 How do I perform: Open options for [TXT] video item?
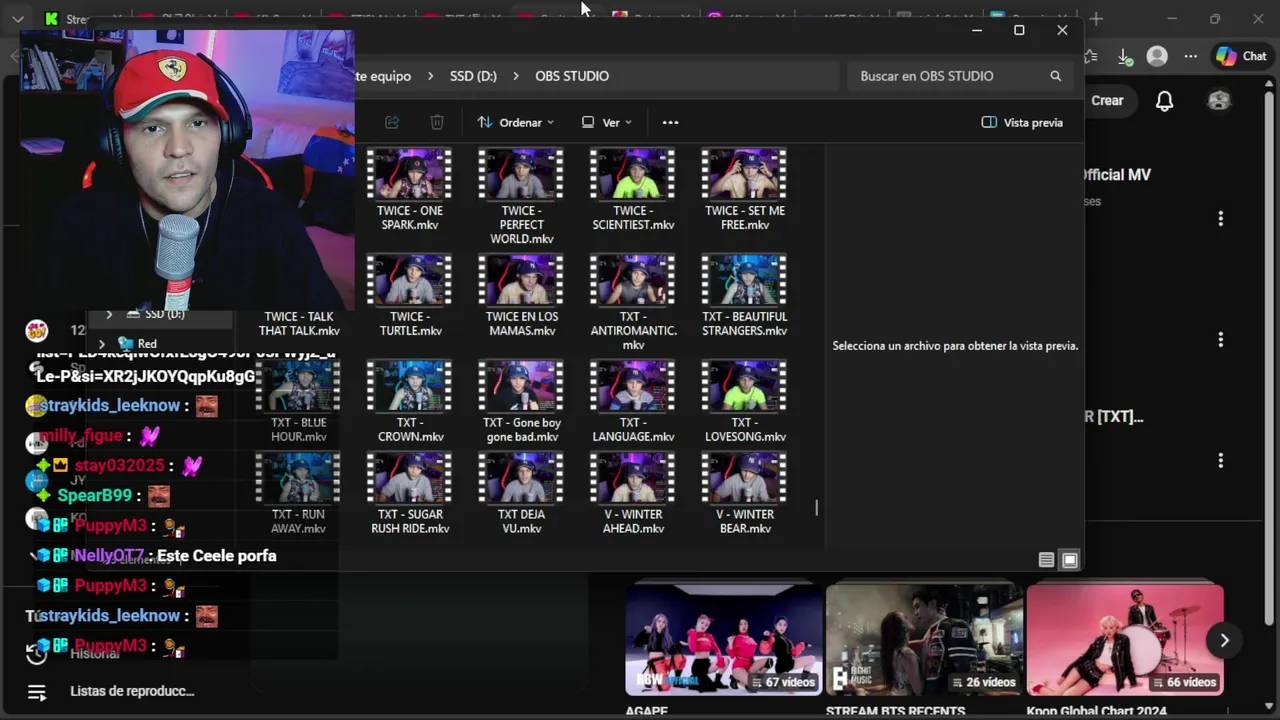(x=1220, y=460)
